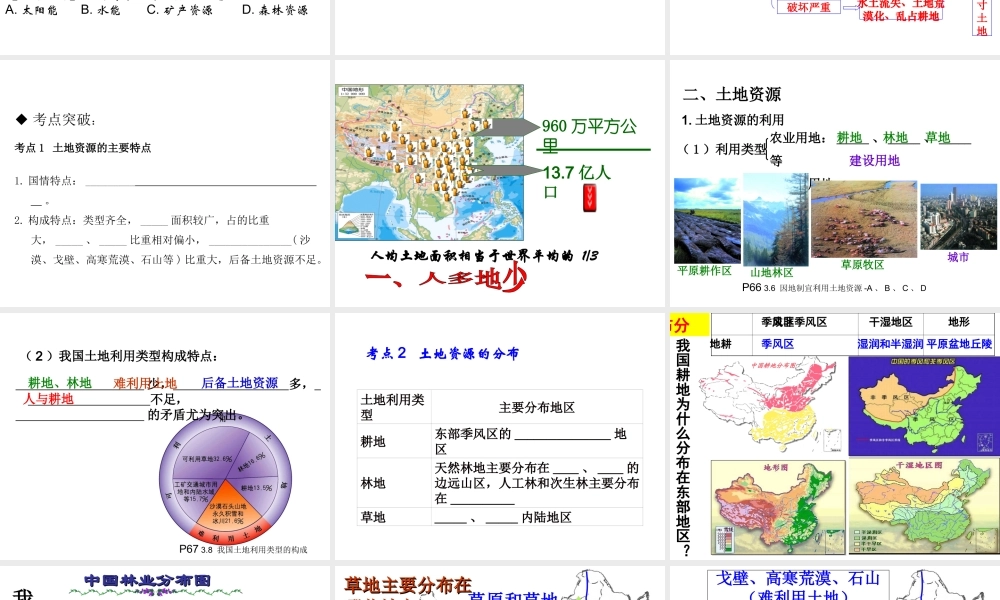Open the 干湿地区图 map
This screenshot has width=1000, height=600.
pyautogui.click(x=922, y=507)
